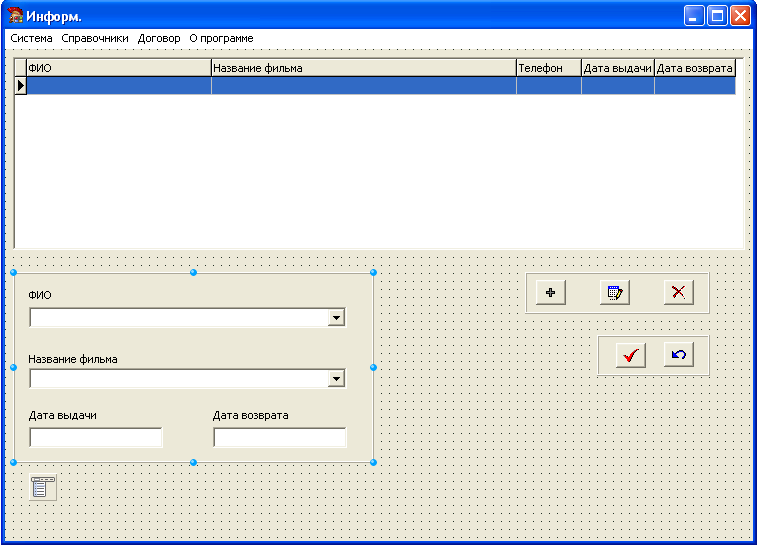758x546 pixels.
Task: Open the Название фильма dropdown arrow
Action: 336,379
